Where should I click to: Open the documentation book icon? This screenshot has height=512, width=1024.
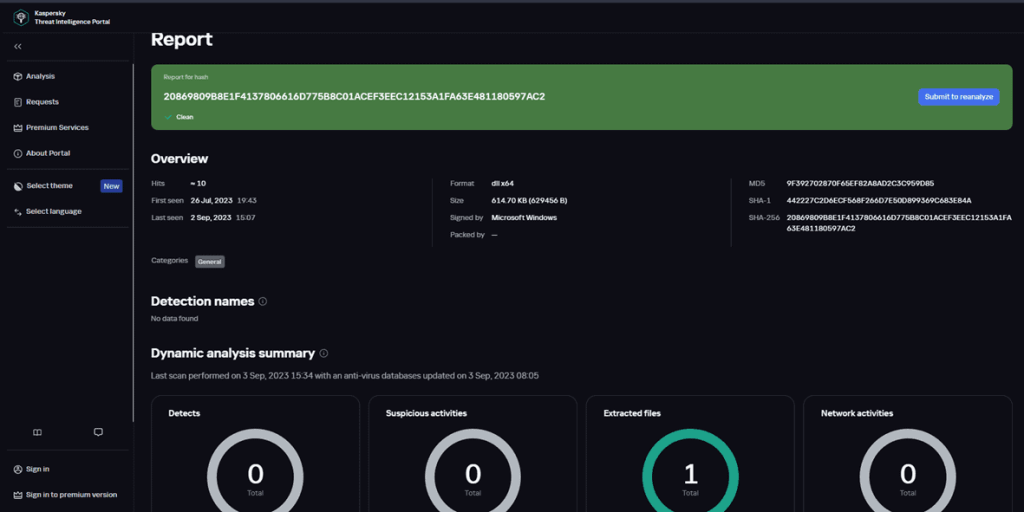coord(37,432)
